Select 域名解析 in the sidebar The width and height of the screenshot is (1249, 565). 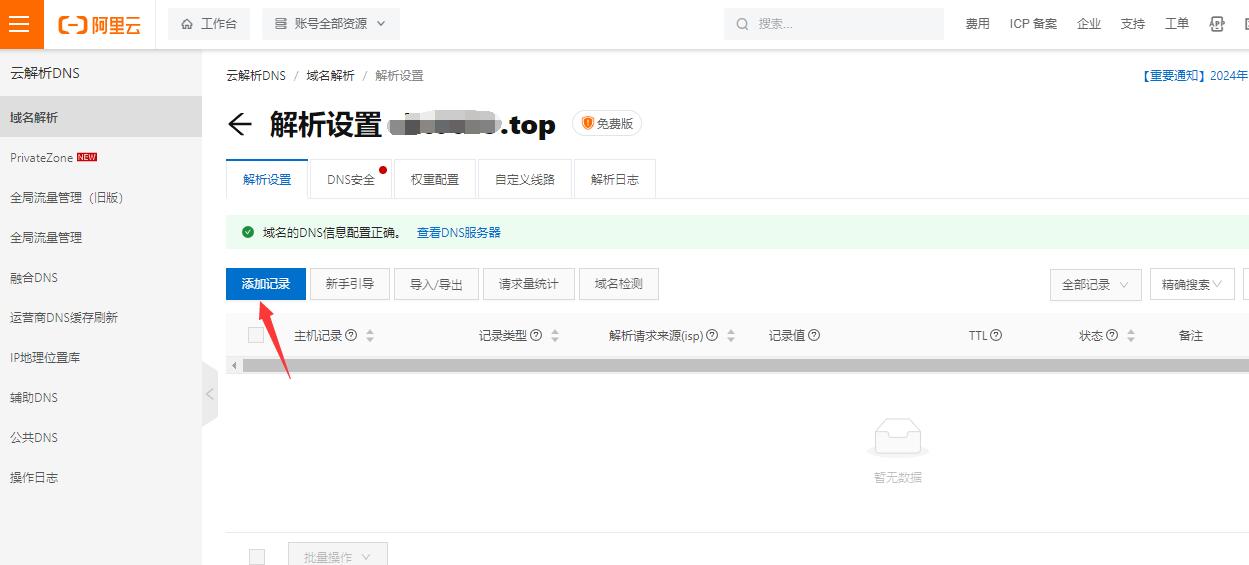pos(101,117)
